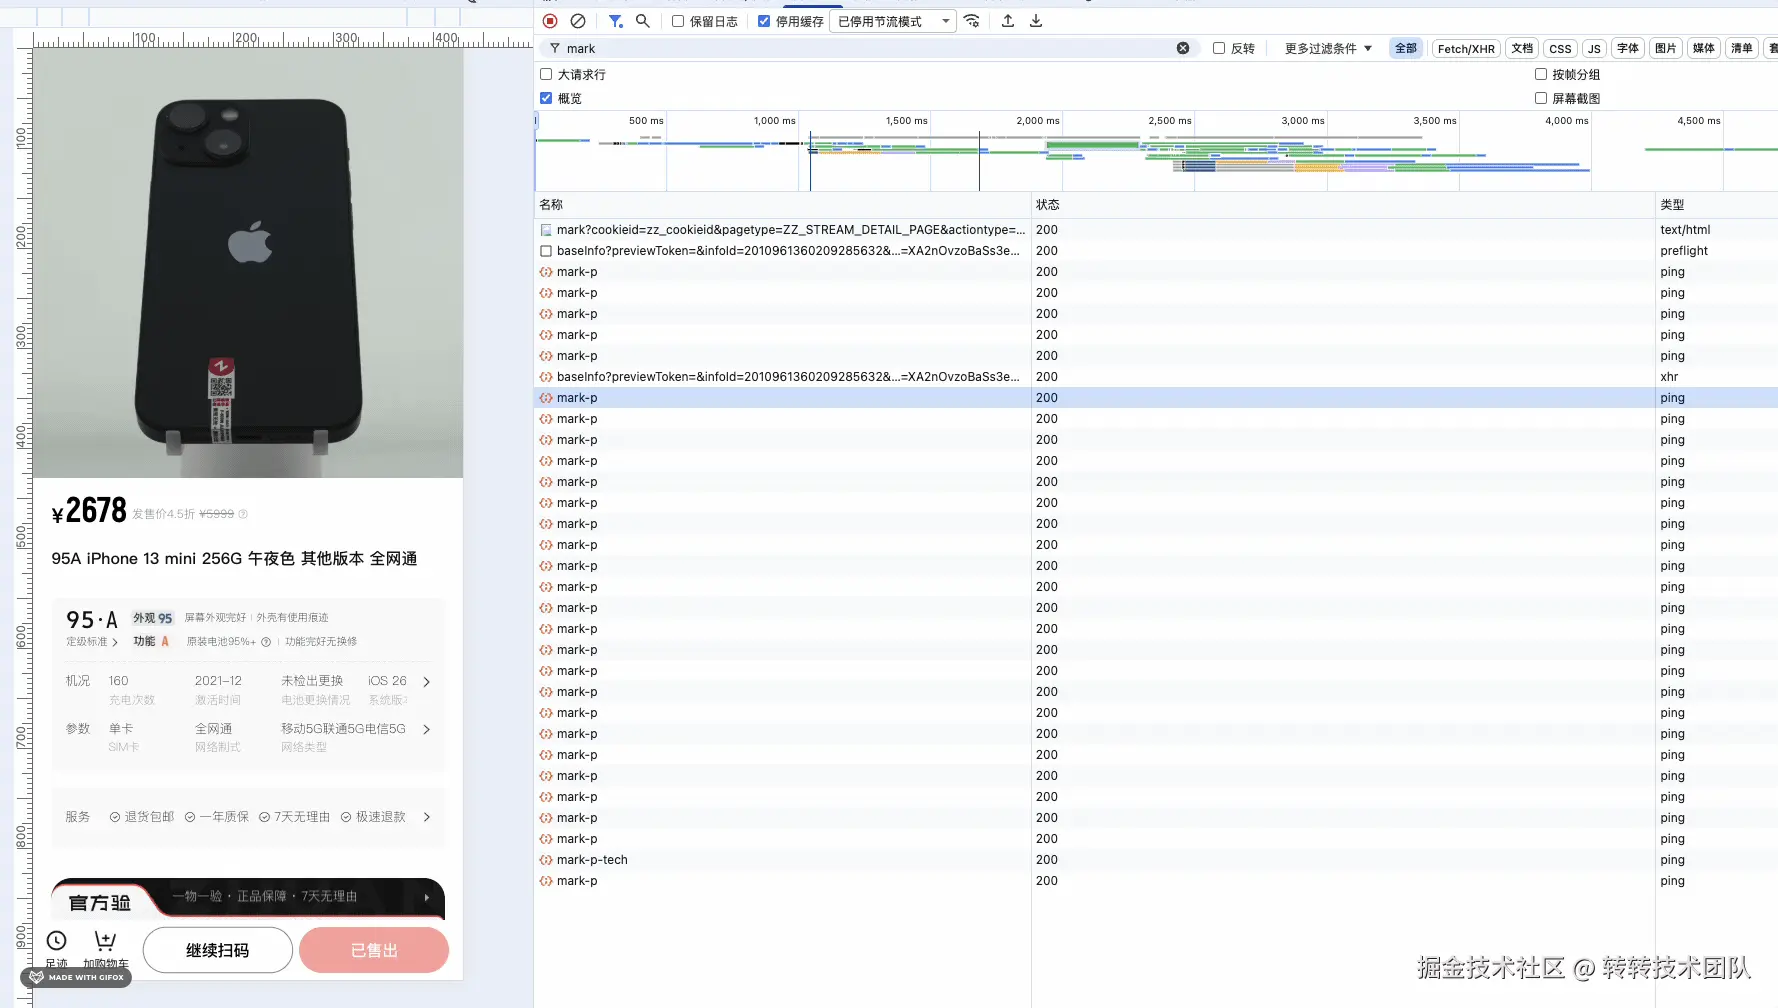Toggle the filter funnel icon
The height and width of the screenshot is (1008, 1778).
click(x=616, y=21)
